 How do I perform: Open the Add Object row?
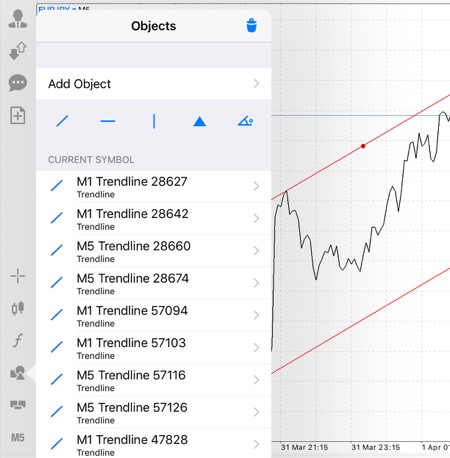click(x=154, y=84)
